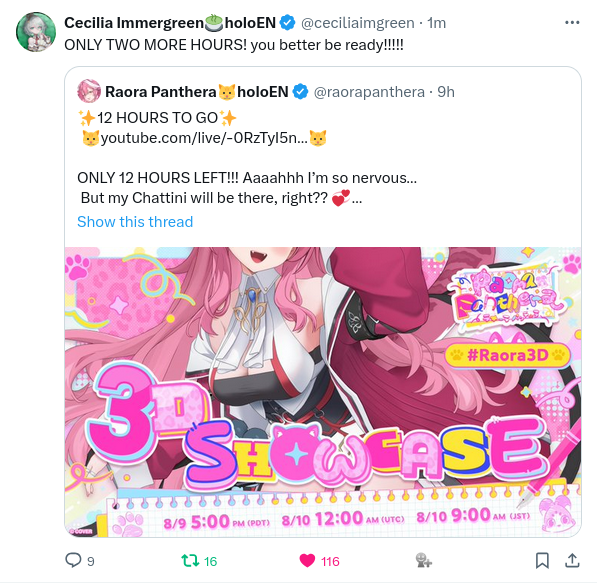The image size is (597, 584).
Task: Open Cecilia Immergreen's profile avatar
Action: 36,32
